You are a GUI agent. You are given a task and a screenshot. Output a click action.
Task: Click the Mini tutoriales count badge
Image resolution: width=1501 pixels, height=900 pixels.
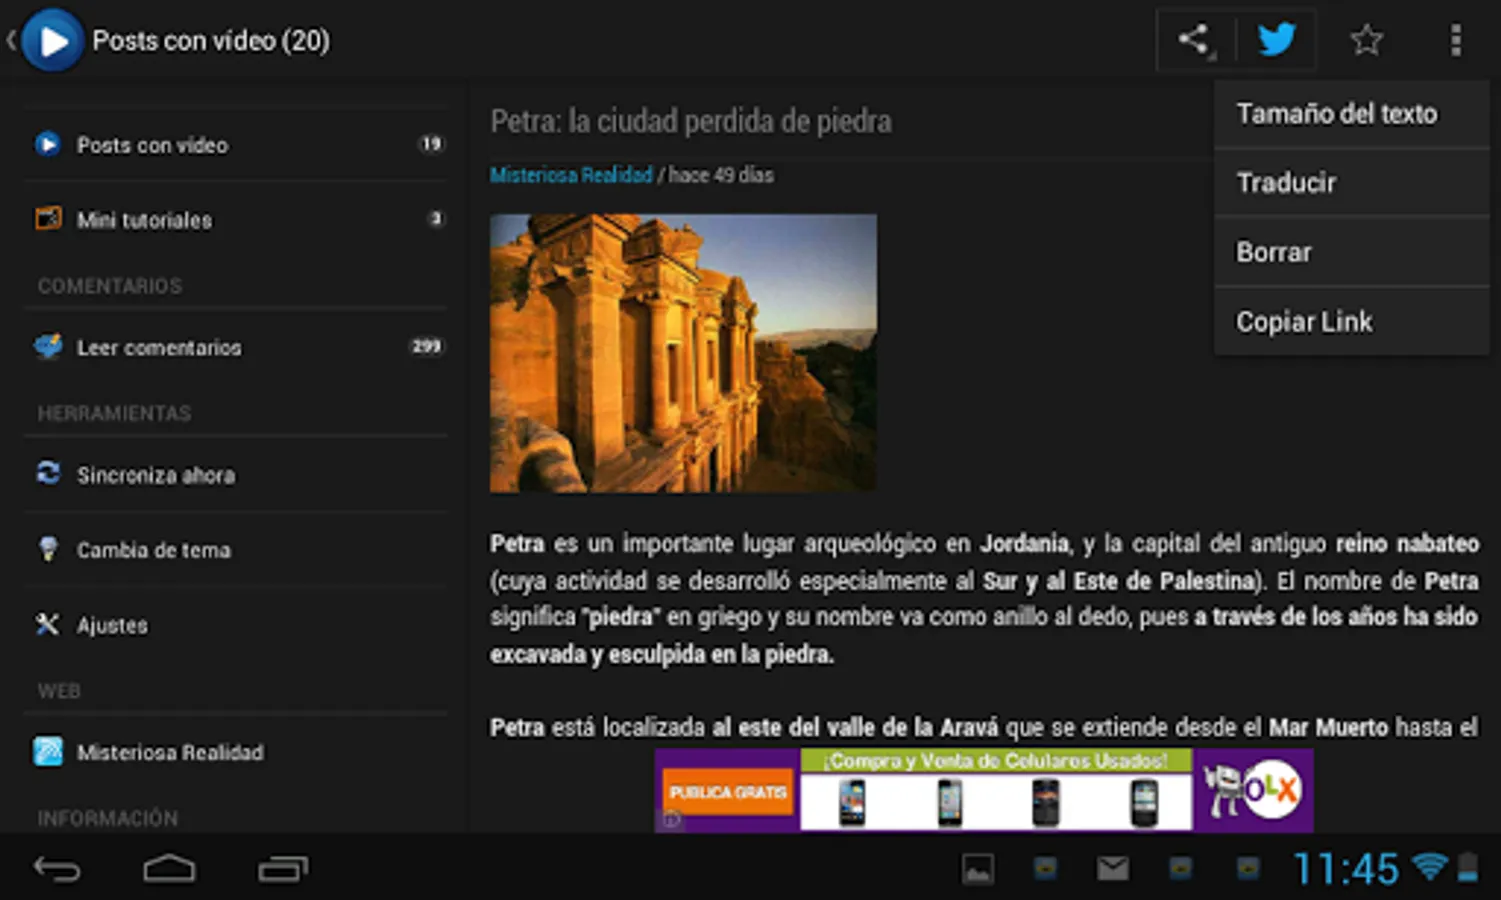(x=435, y=218)
